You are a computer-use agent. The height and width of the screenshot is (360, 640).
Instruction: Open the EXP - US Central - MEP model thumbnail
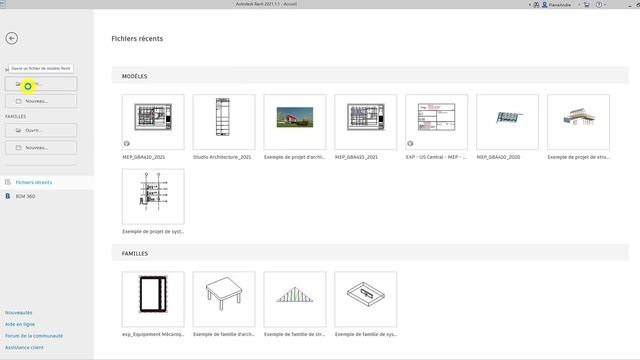(x=436, y=122)
